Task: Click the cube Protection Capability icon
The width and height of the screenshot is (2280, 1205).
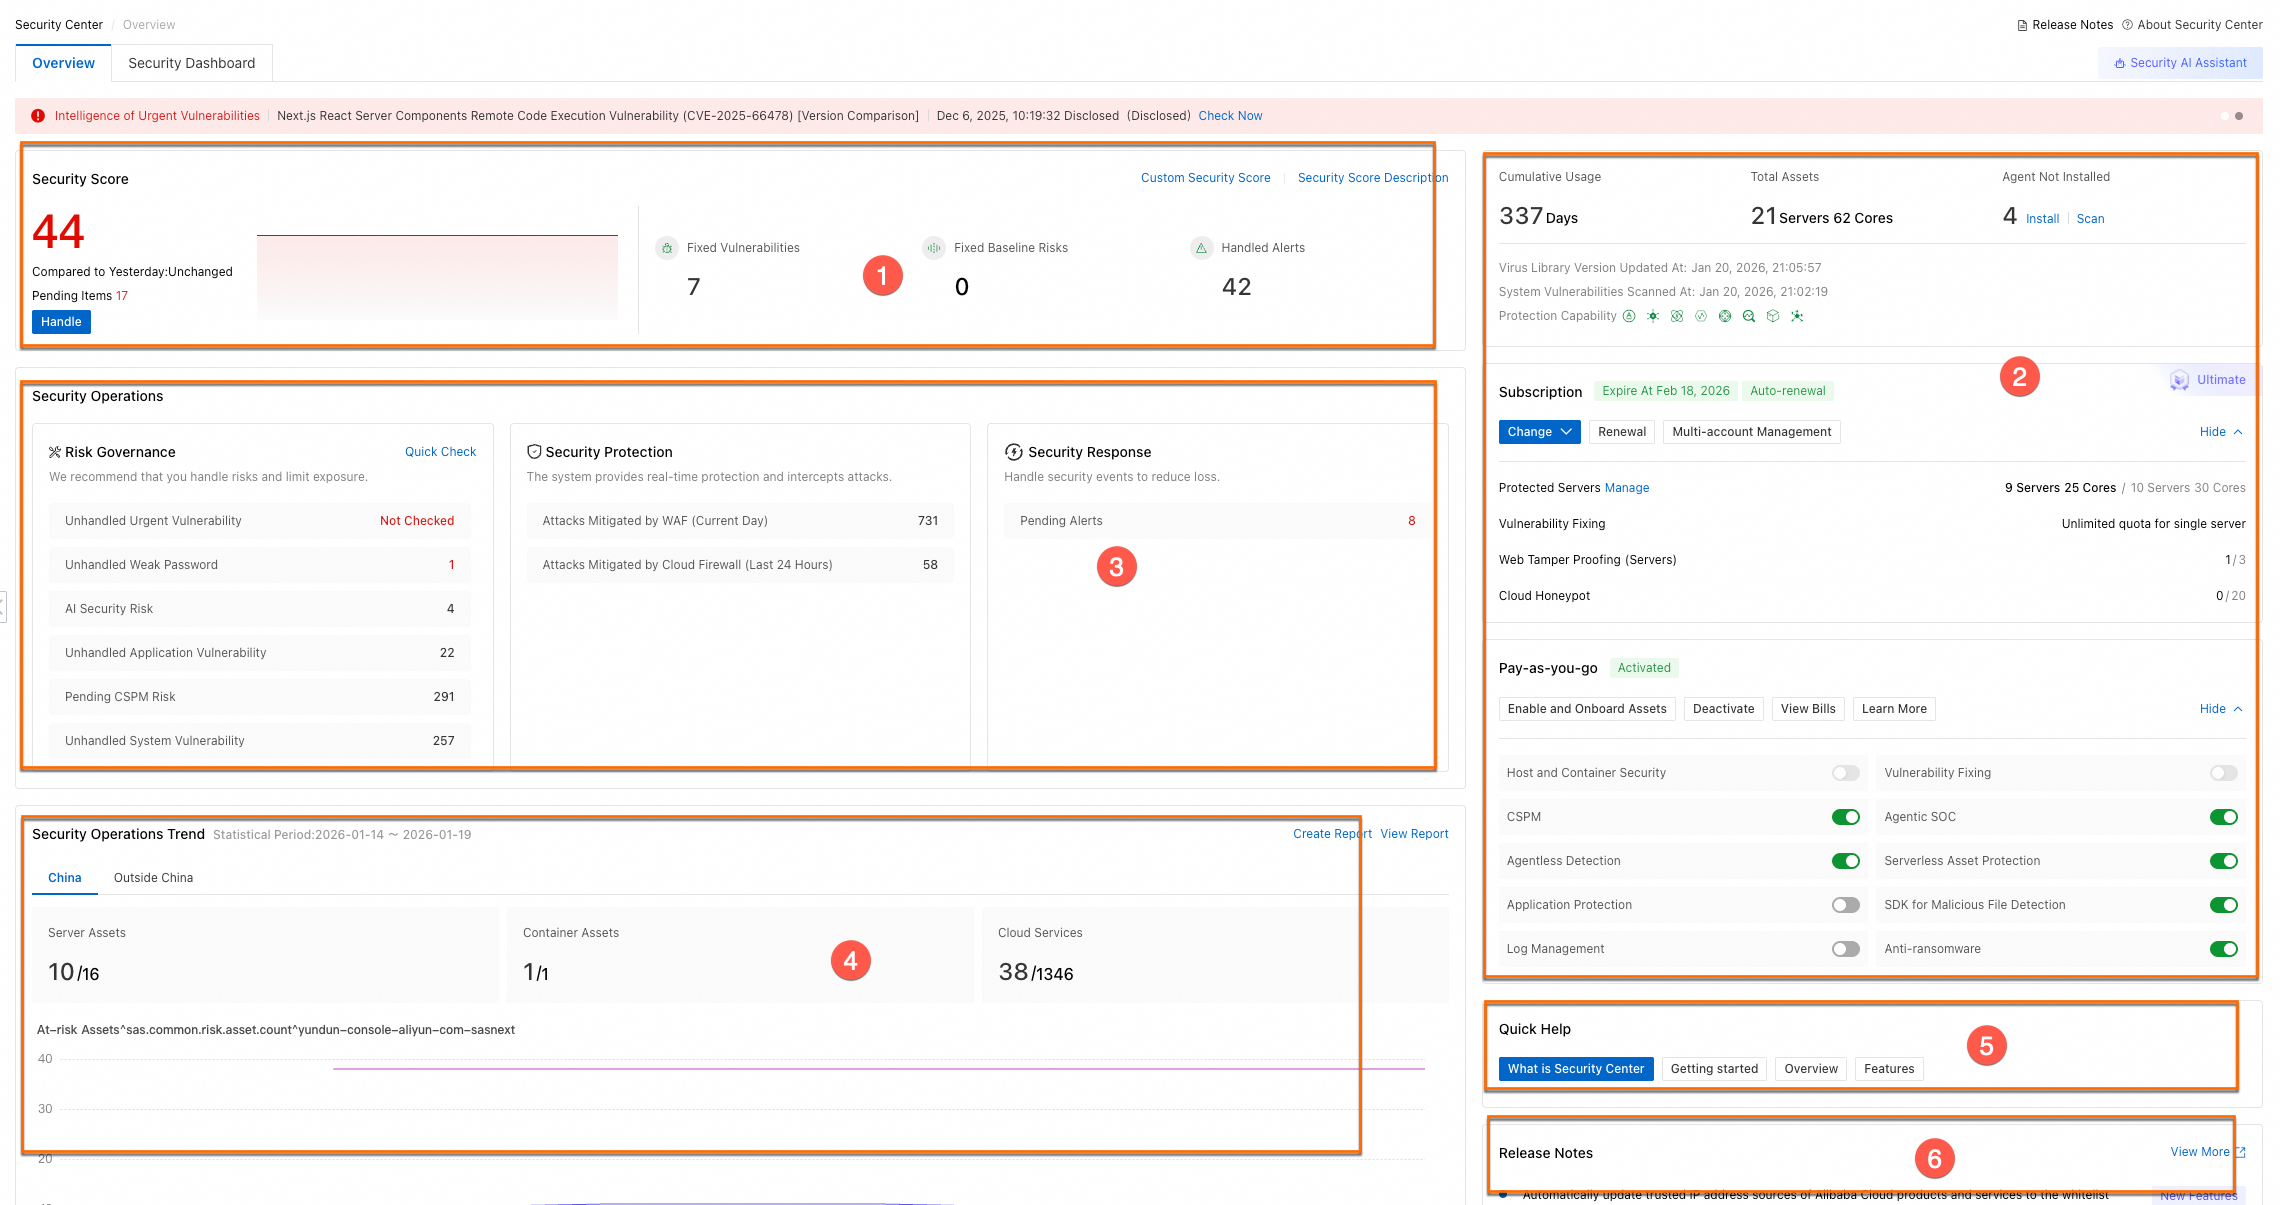Action: click(1773, 316)
